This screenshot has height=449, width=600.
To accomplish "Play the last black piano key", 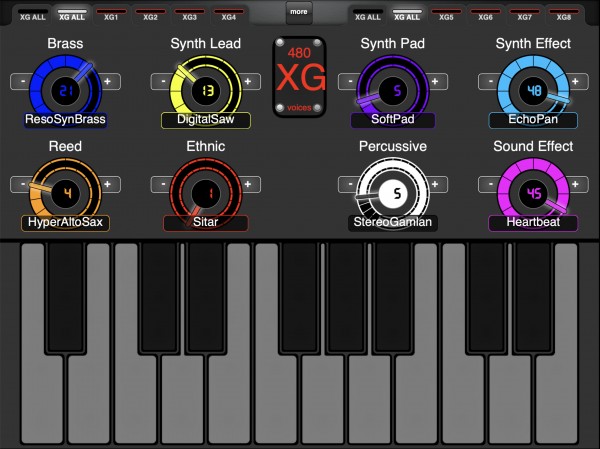I will tap(533, 297).
